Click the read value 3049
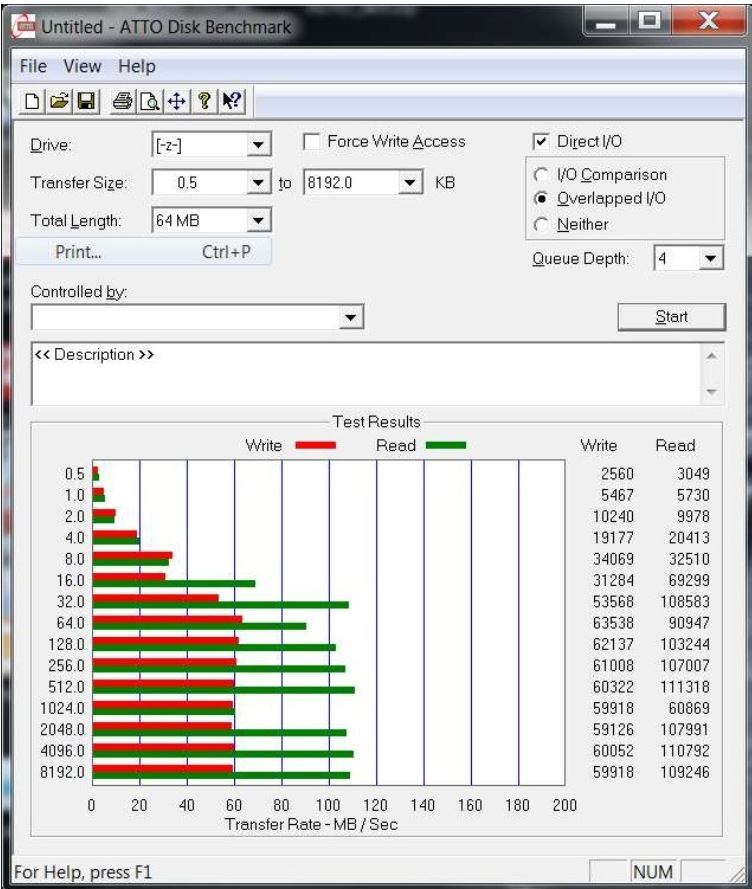The image size is (752, 889). click(693, 474)
